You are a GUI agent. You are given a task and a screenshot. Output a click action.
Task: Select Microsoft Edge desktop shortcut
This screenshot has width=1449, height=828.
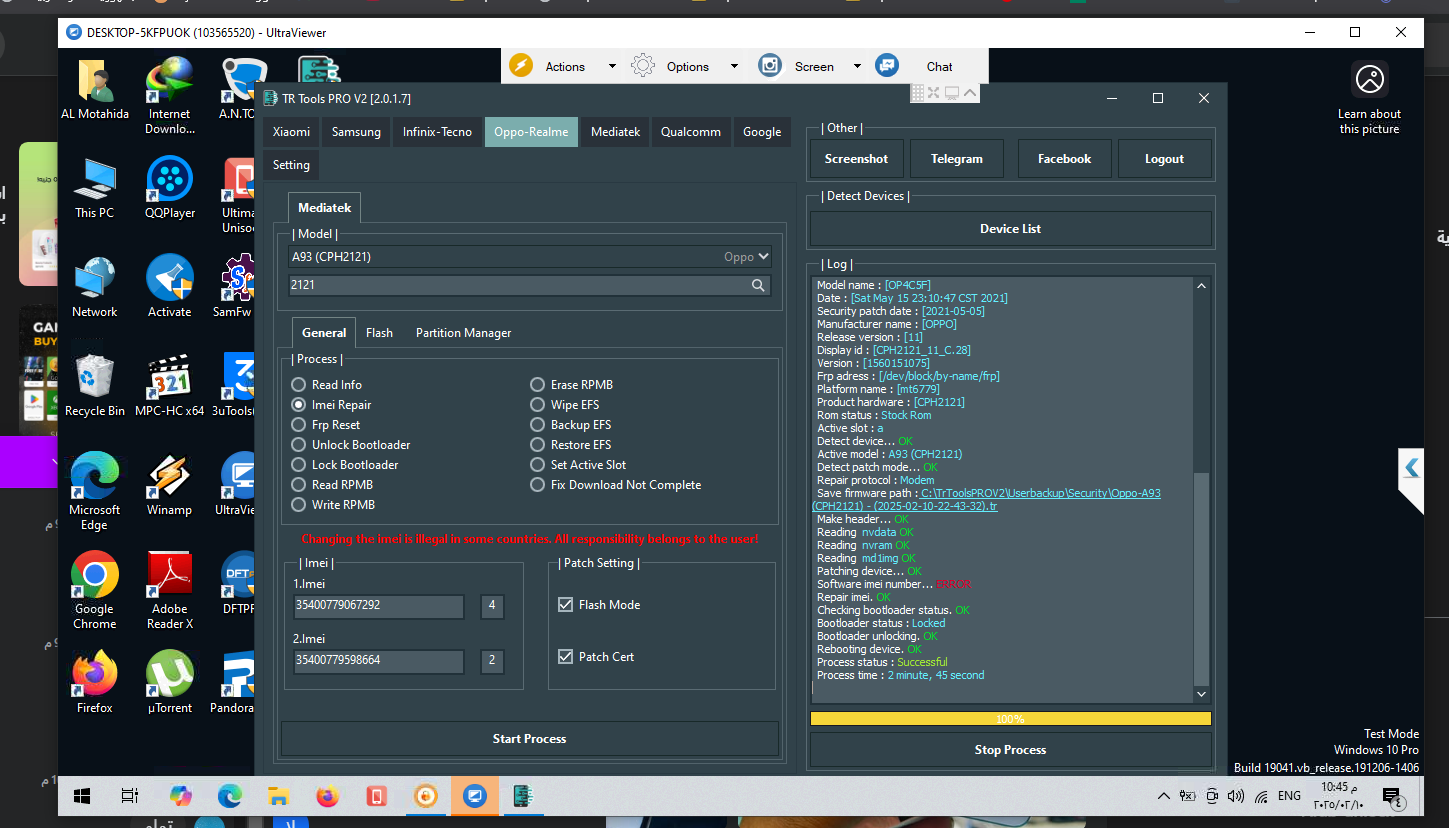click(95, 492)
